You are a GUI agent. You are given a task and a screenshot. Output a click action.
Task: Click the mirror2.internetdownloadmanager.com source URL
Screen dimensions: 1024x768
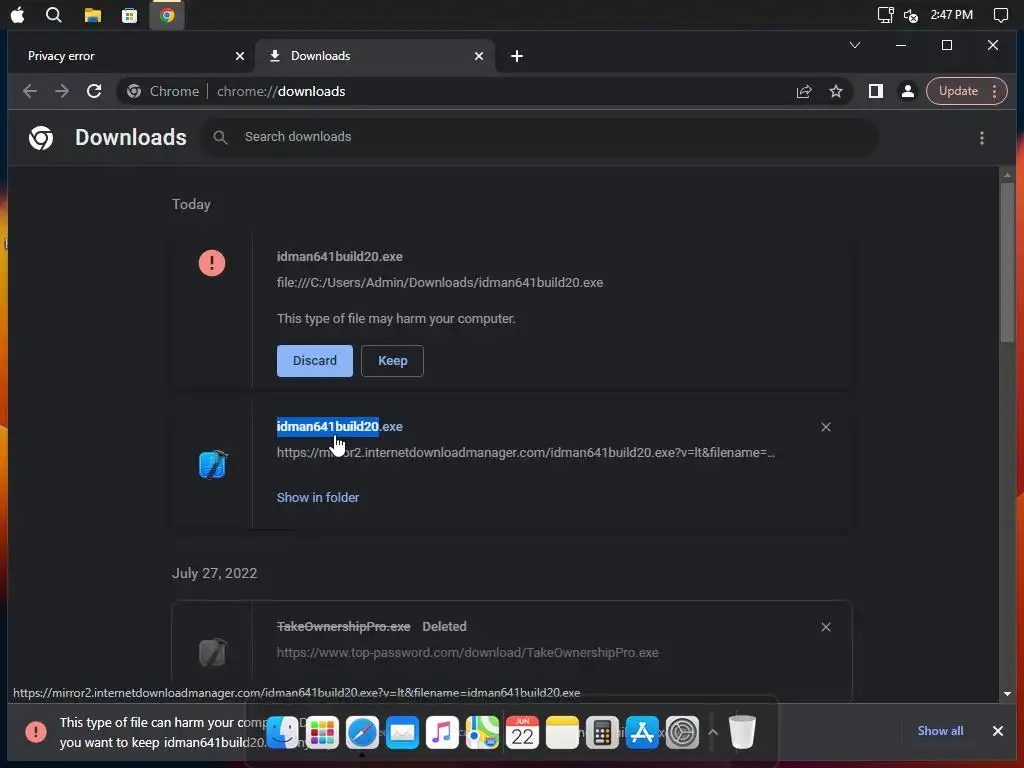point(526,453)
